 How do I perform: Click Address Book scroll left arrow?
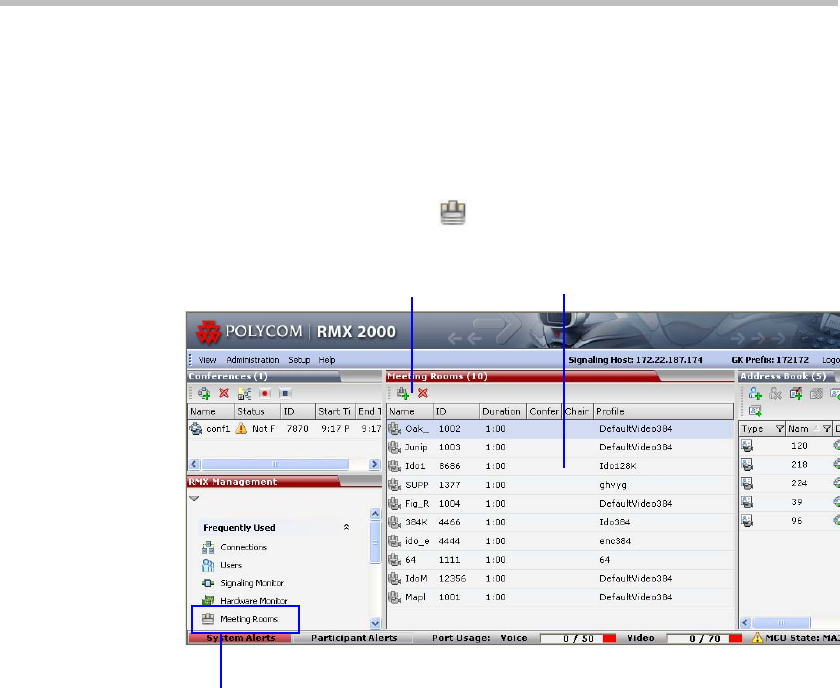coord(745,622)
